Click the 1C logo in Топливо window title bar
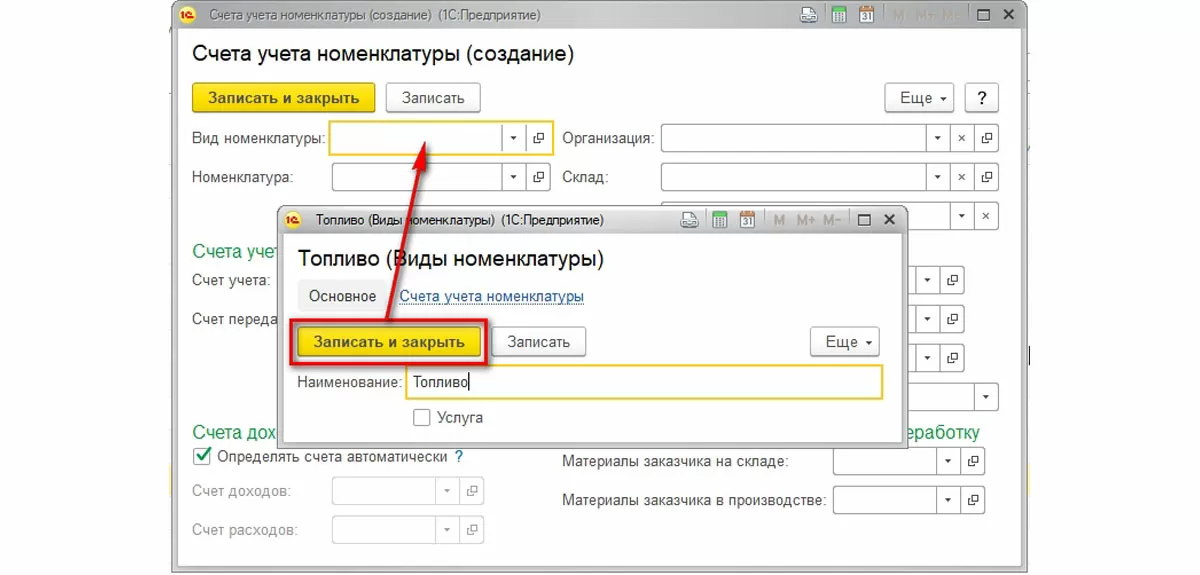 294,220
